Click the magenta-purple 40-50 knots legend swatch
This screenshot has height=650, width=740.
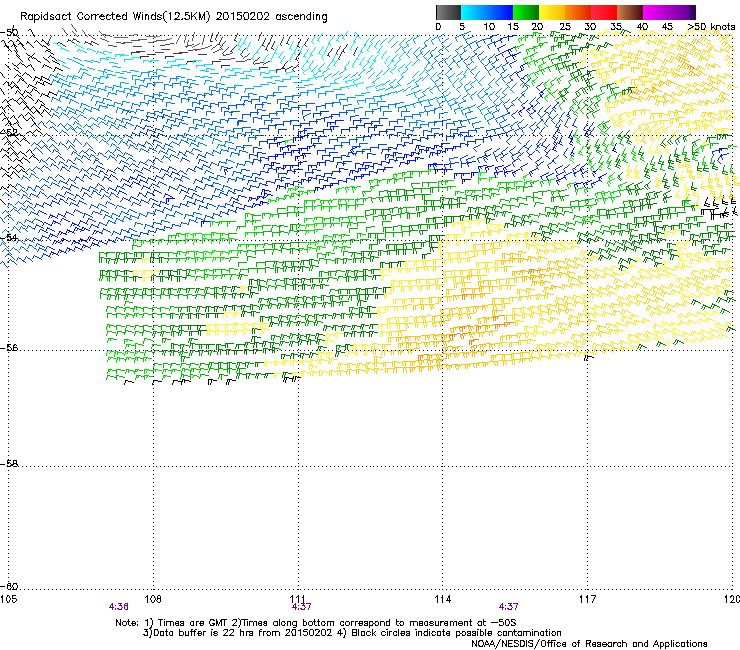[669, 12]
